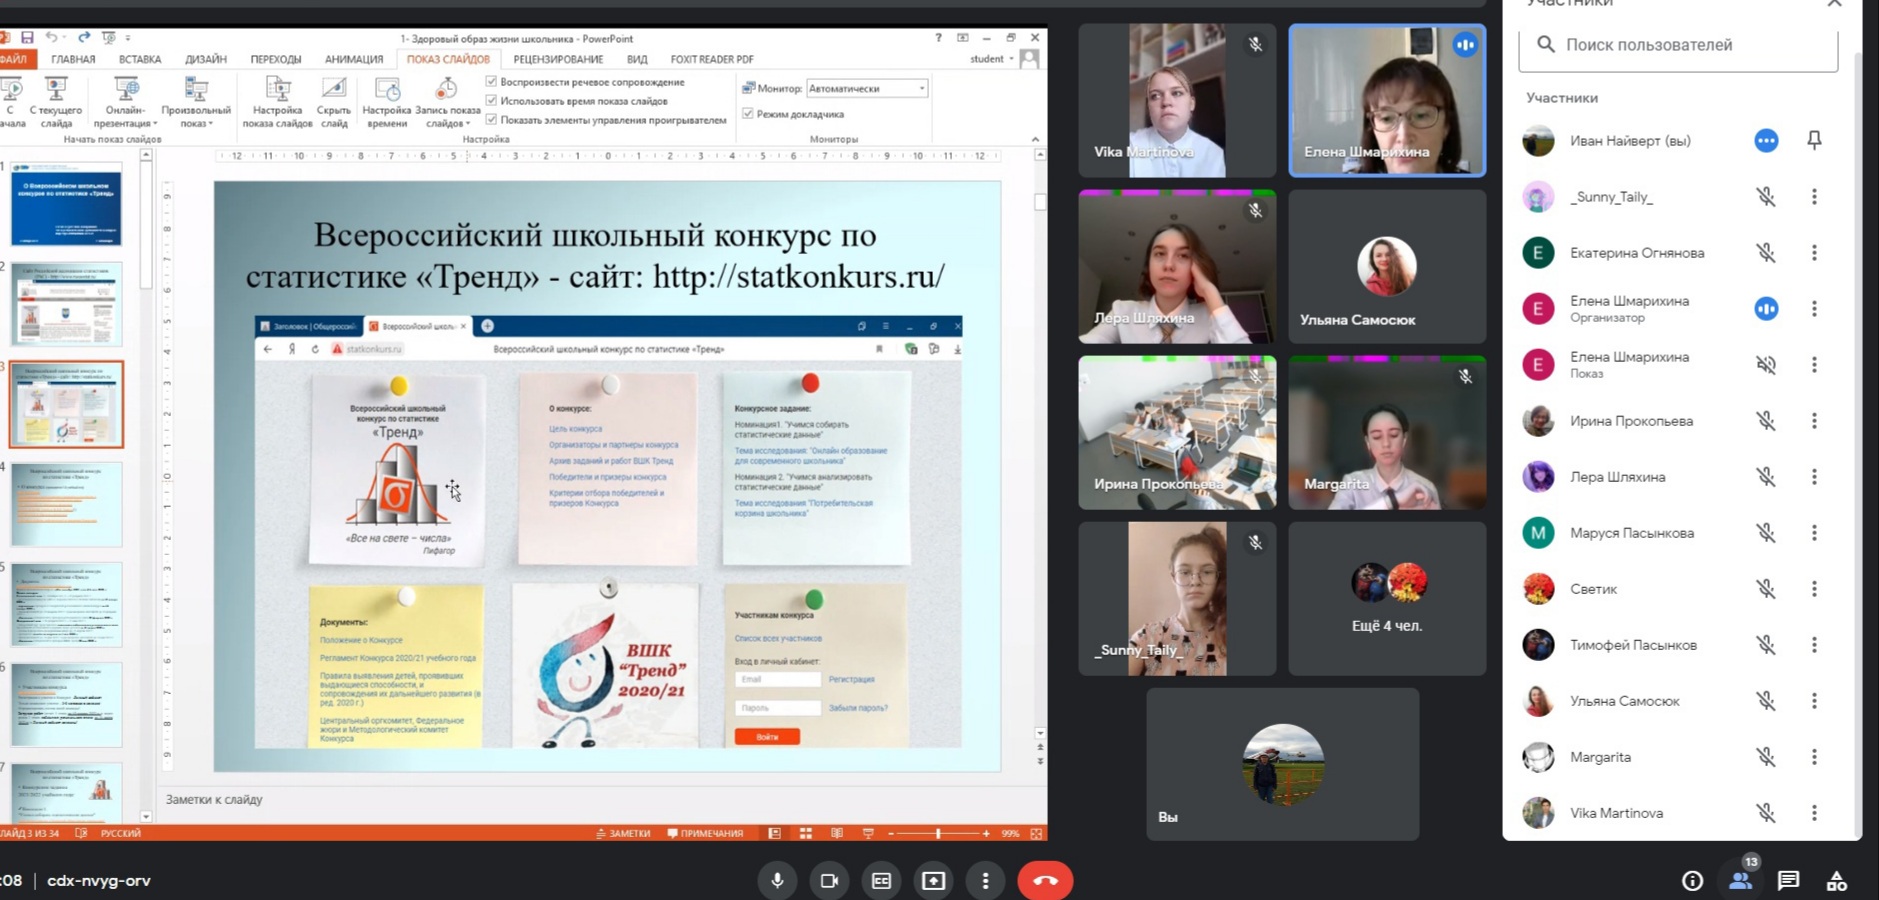
Task: Open the chat panel icon
Action: click(x=1788, y=880)
